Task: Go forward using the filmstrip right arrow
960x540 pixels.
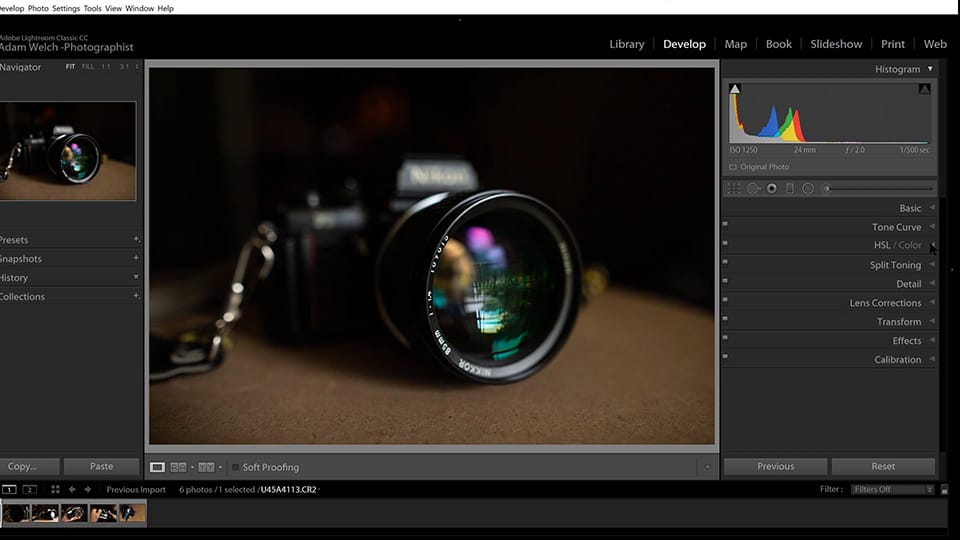Action: 88,489
